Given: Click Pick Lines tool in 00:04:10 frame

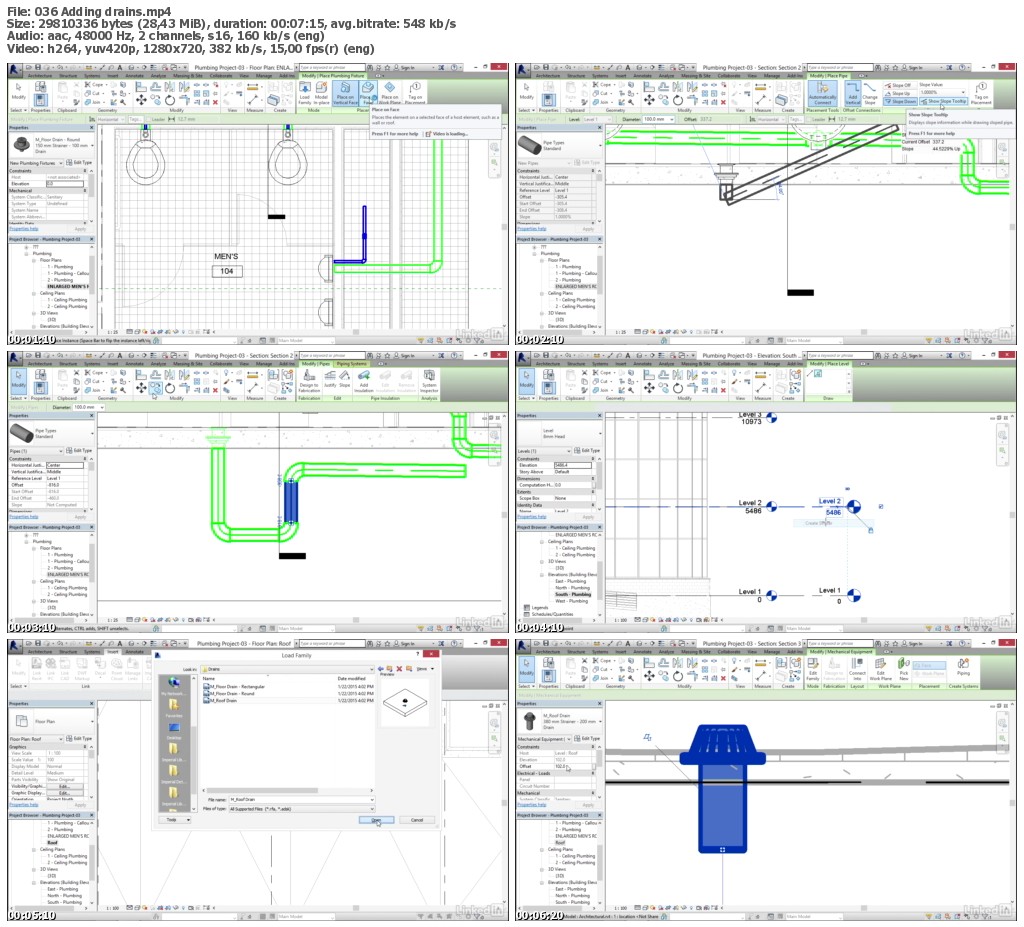Looking at the screenshot, I should 818,374.
